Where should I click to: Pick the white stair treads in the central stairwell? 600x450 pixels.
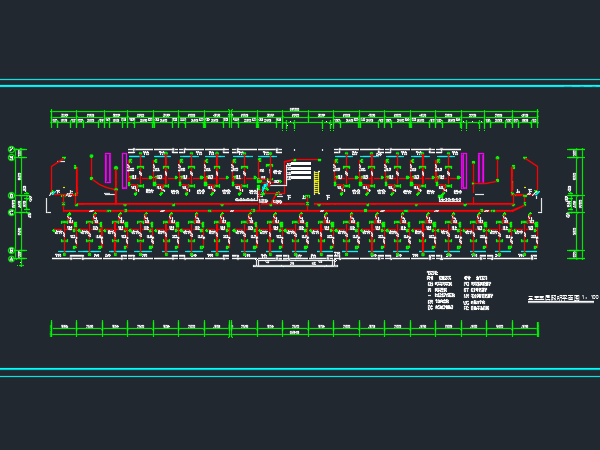(x=300, y=171)
